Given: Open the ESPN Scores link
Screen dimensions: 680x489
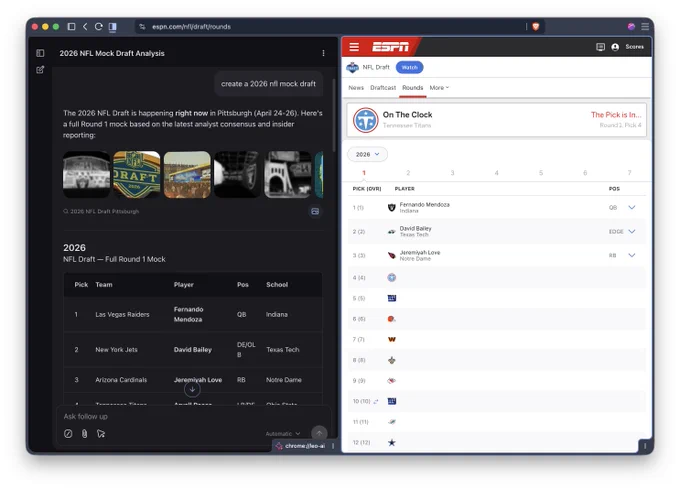Looking at the screenshot, I should click(x=634, y=47).
